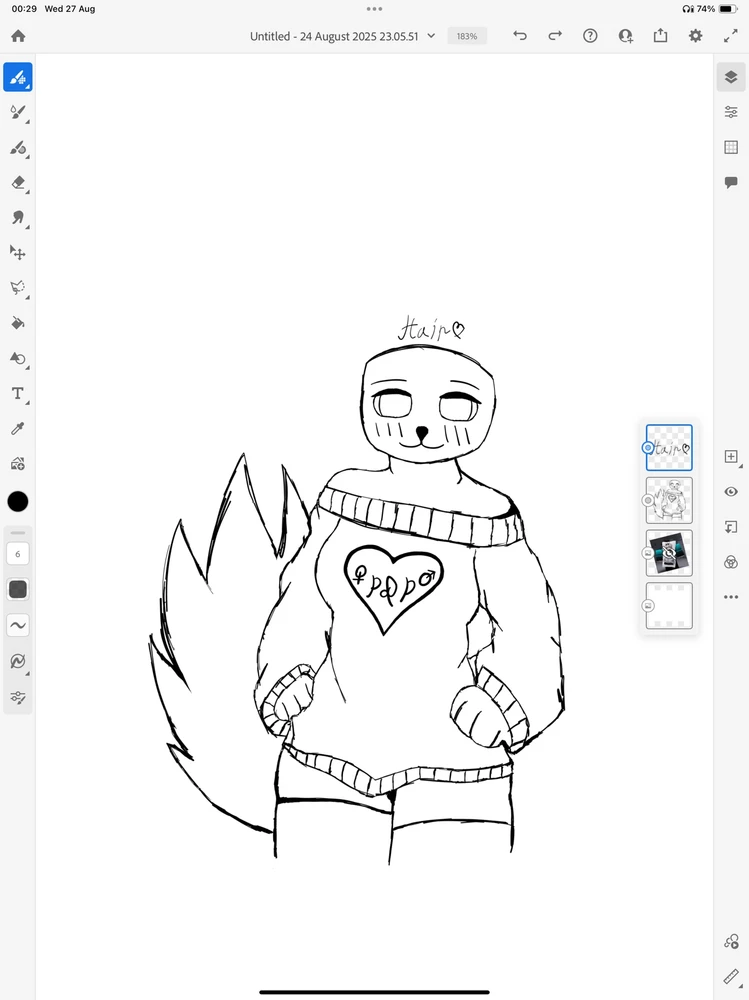This screenshot has width=749, height=1000.
Task: Select the Hair text layer thumbnail
Action: (x=669, y=448)
